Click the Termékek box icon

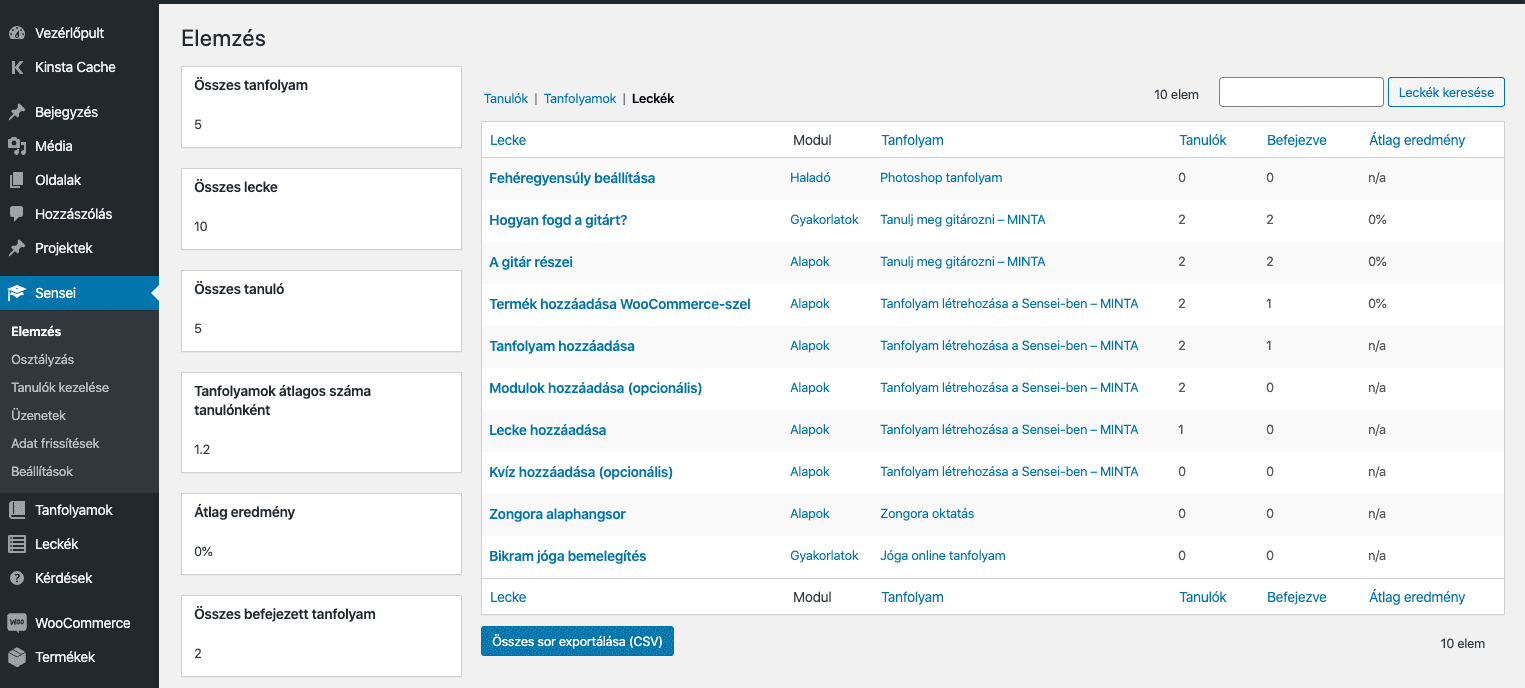tap(17, 657)
